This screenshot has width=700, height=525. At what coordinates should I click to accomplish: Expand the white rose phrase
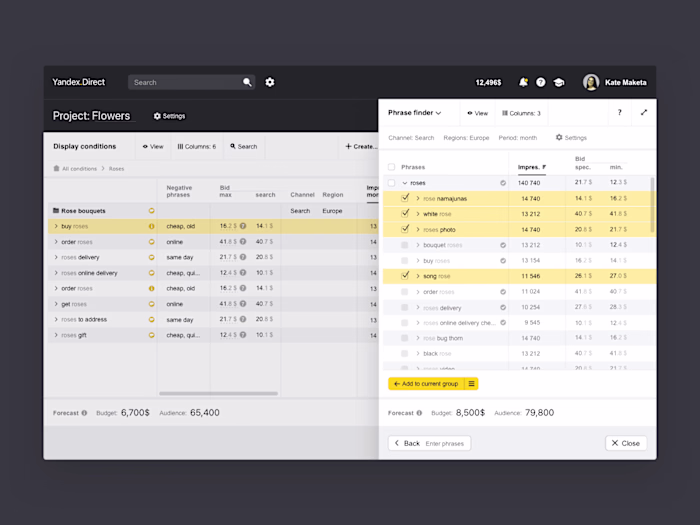pyautogui.click(x=418, y=214)
